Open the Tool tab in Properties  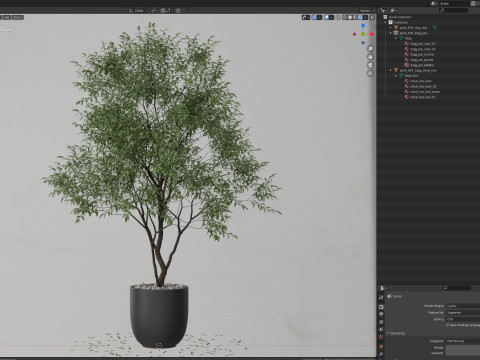381,297
